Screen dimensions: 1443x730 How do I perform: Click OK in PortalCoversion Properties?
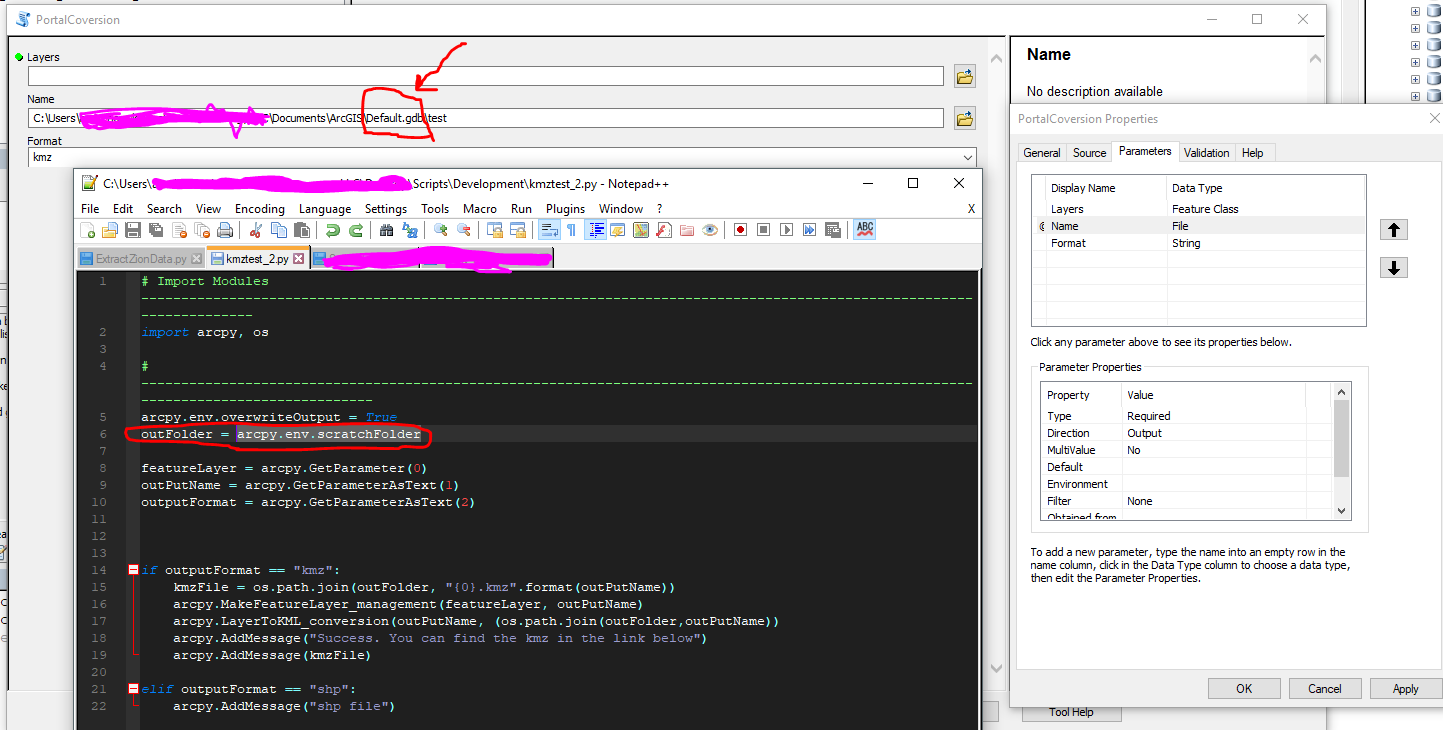pyautogui.click(x=1244, y=688)
